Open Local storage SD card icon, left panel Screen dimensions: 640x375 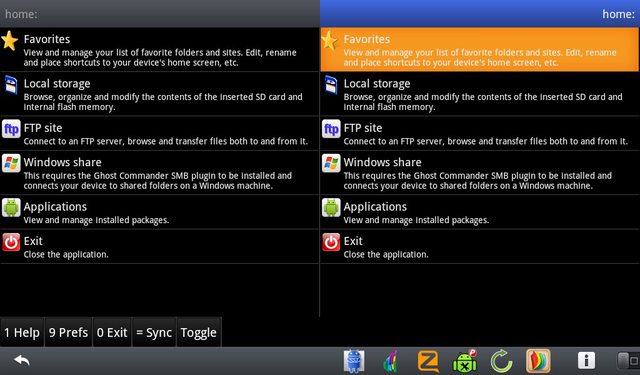tap(11, 86)
